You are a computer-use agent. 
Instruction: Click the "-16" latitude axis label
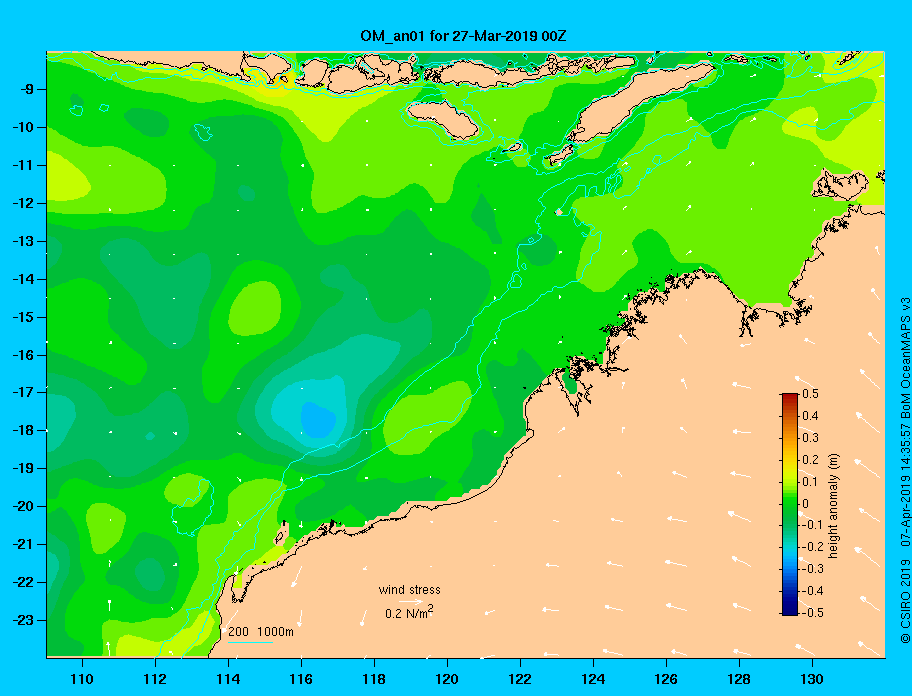22,355
